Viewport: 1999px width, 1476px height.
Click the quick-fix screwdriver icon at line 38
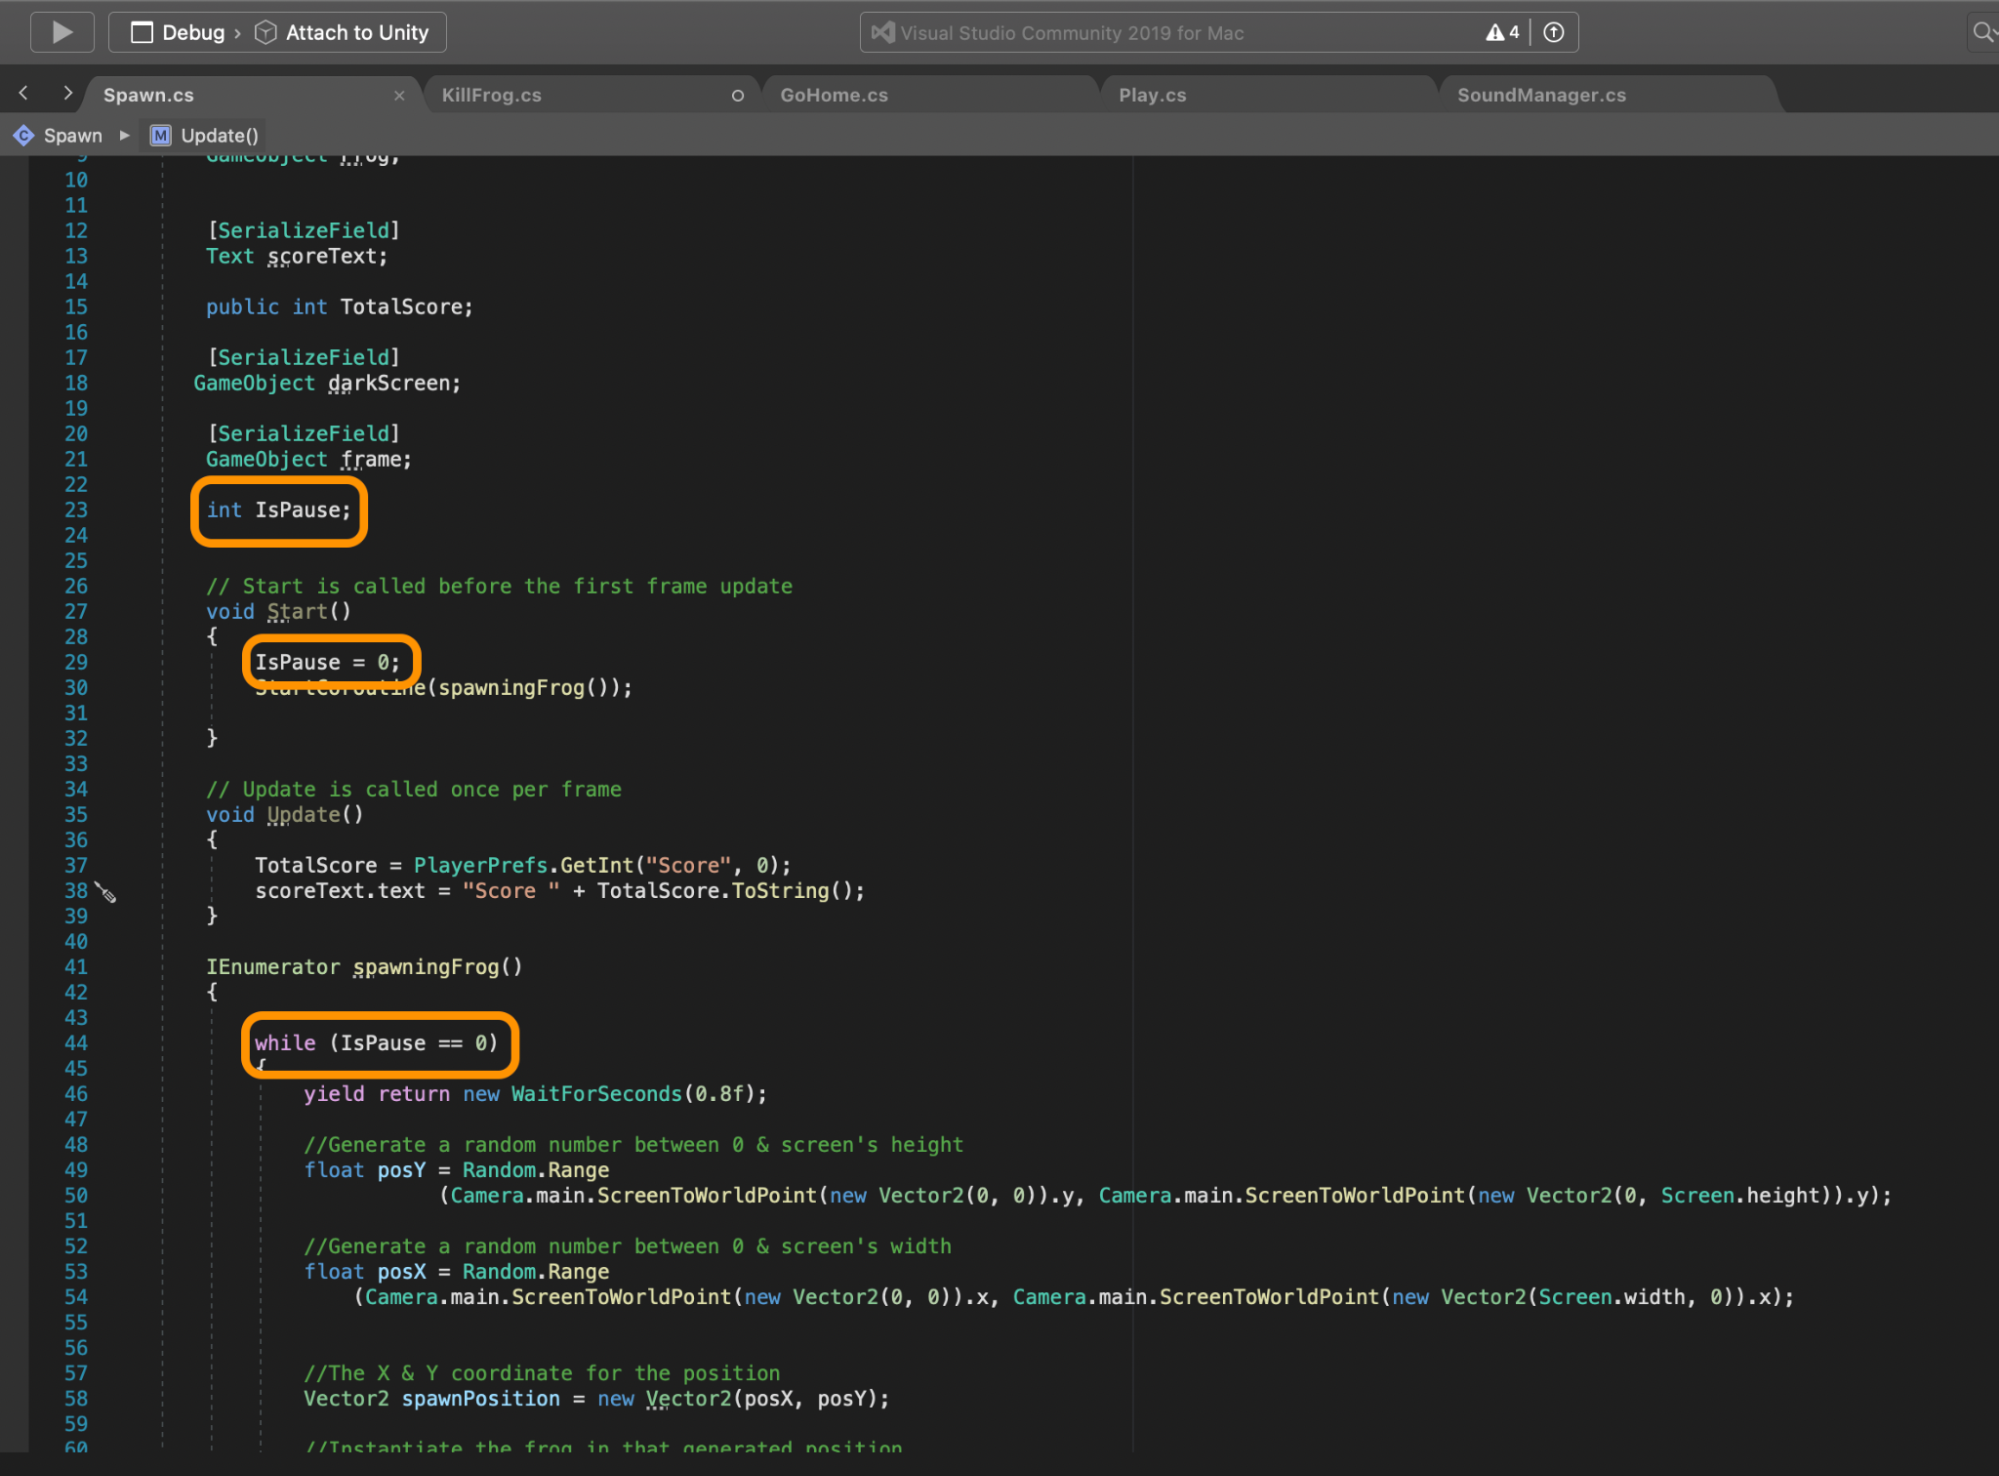[106, 893]
